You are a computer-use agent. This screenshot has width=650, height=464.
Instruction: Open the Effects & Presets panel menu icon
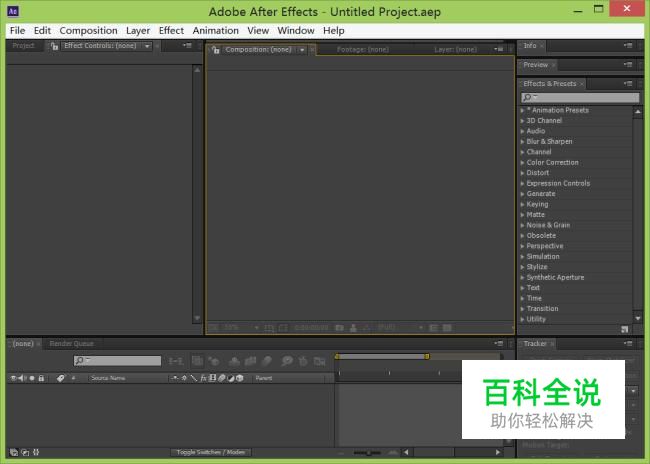628,84
